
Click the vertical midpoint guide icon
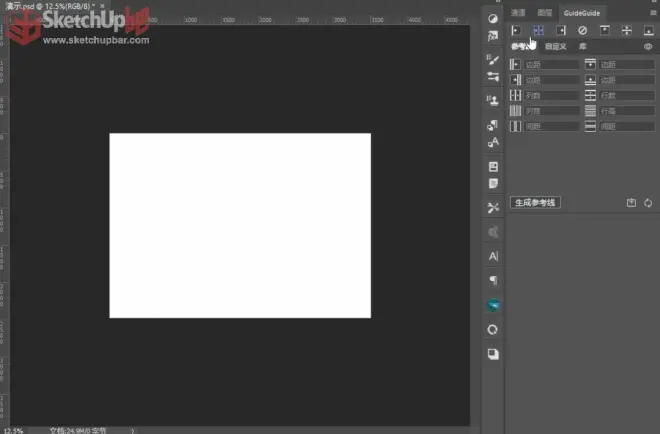pyautogui.click(x=538, y=30)
